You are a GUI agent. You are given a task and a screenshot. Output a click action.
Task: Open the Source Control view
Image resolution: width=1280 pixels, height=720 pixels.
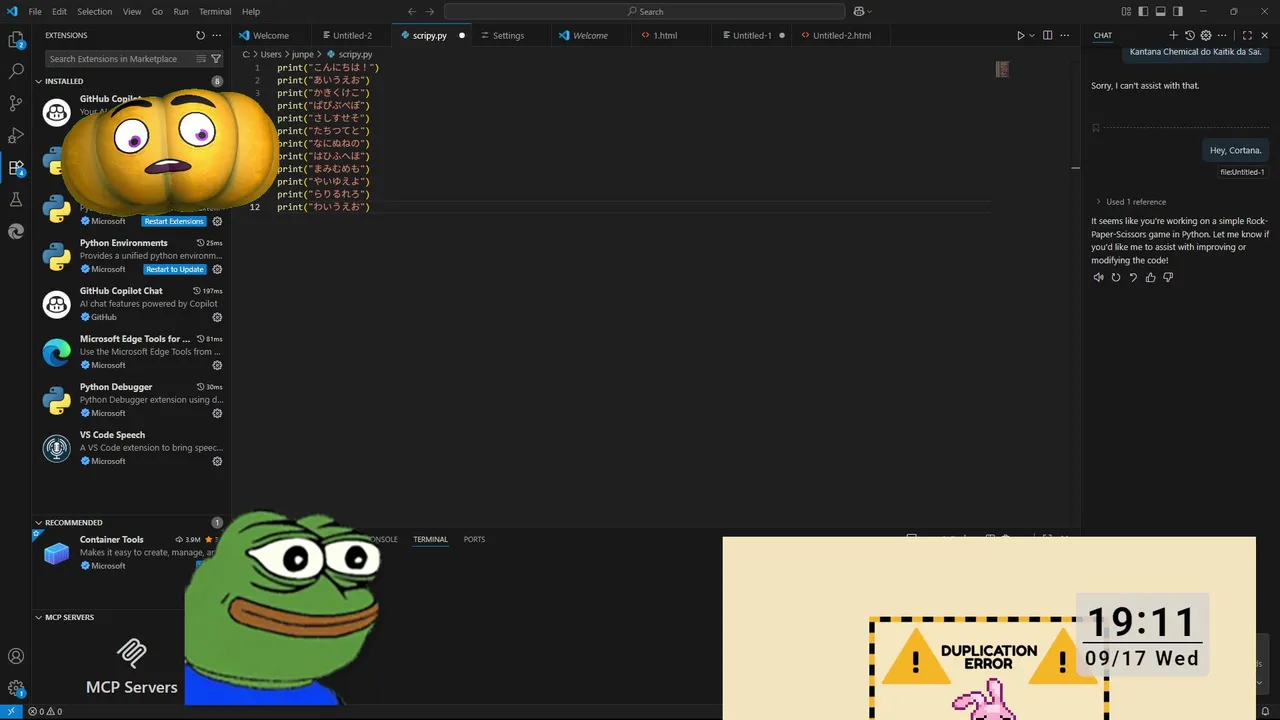[16, 103]
